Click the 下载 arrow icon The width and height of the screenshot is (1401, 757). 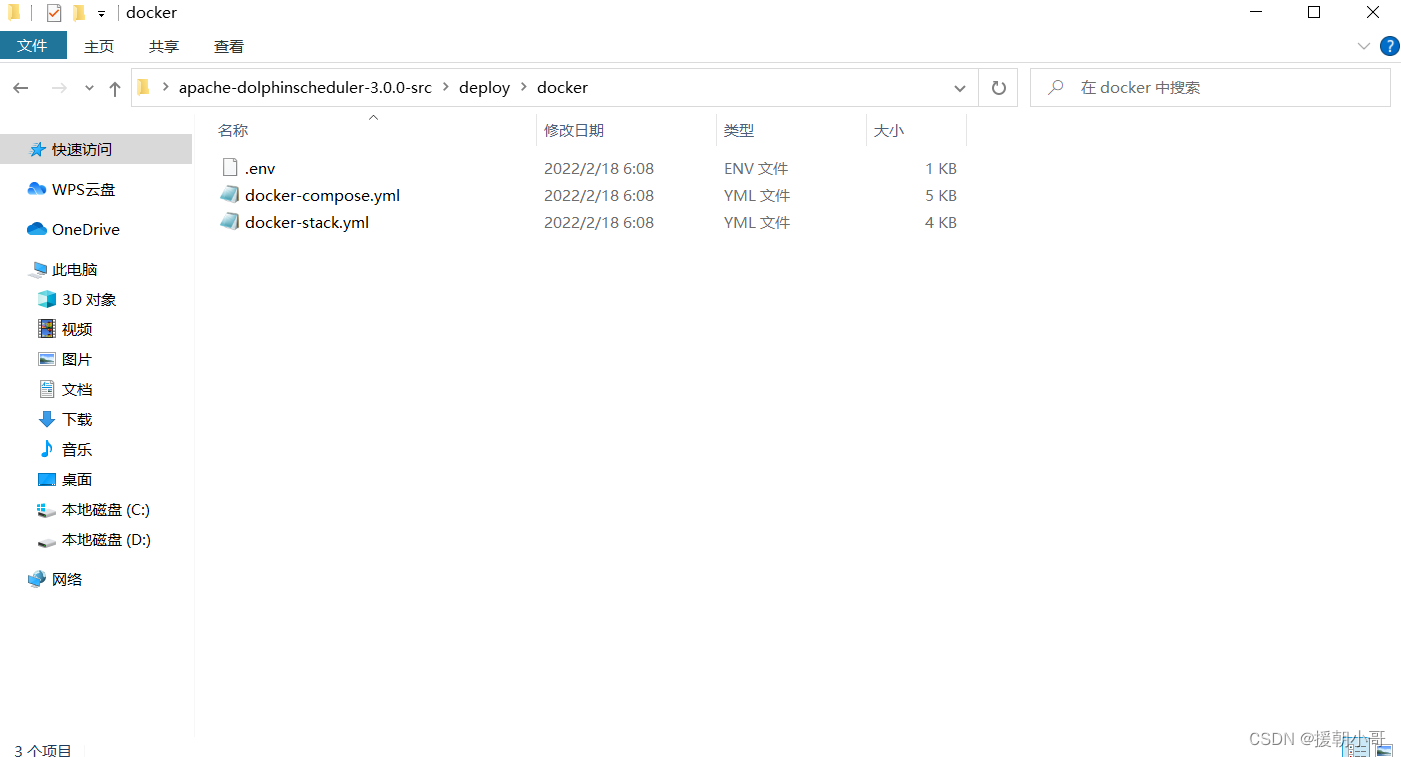pos(47,419)
